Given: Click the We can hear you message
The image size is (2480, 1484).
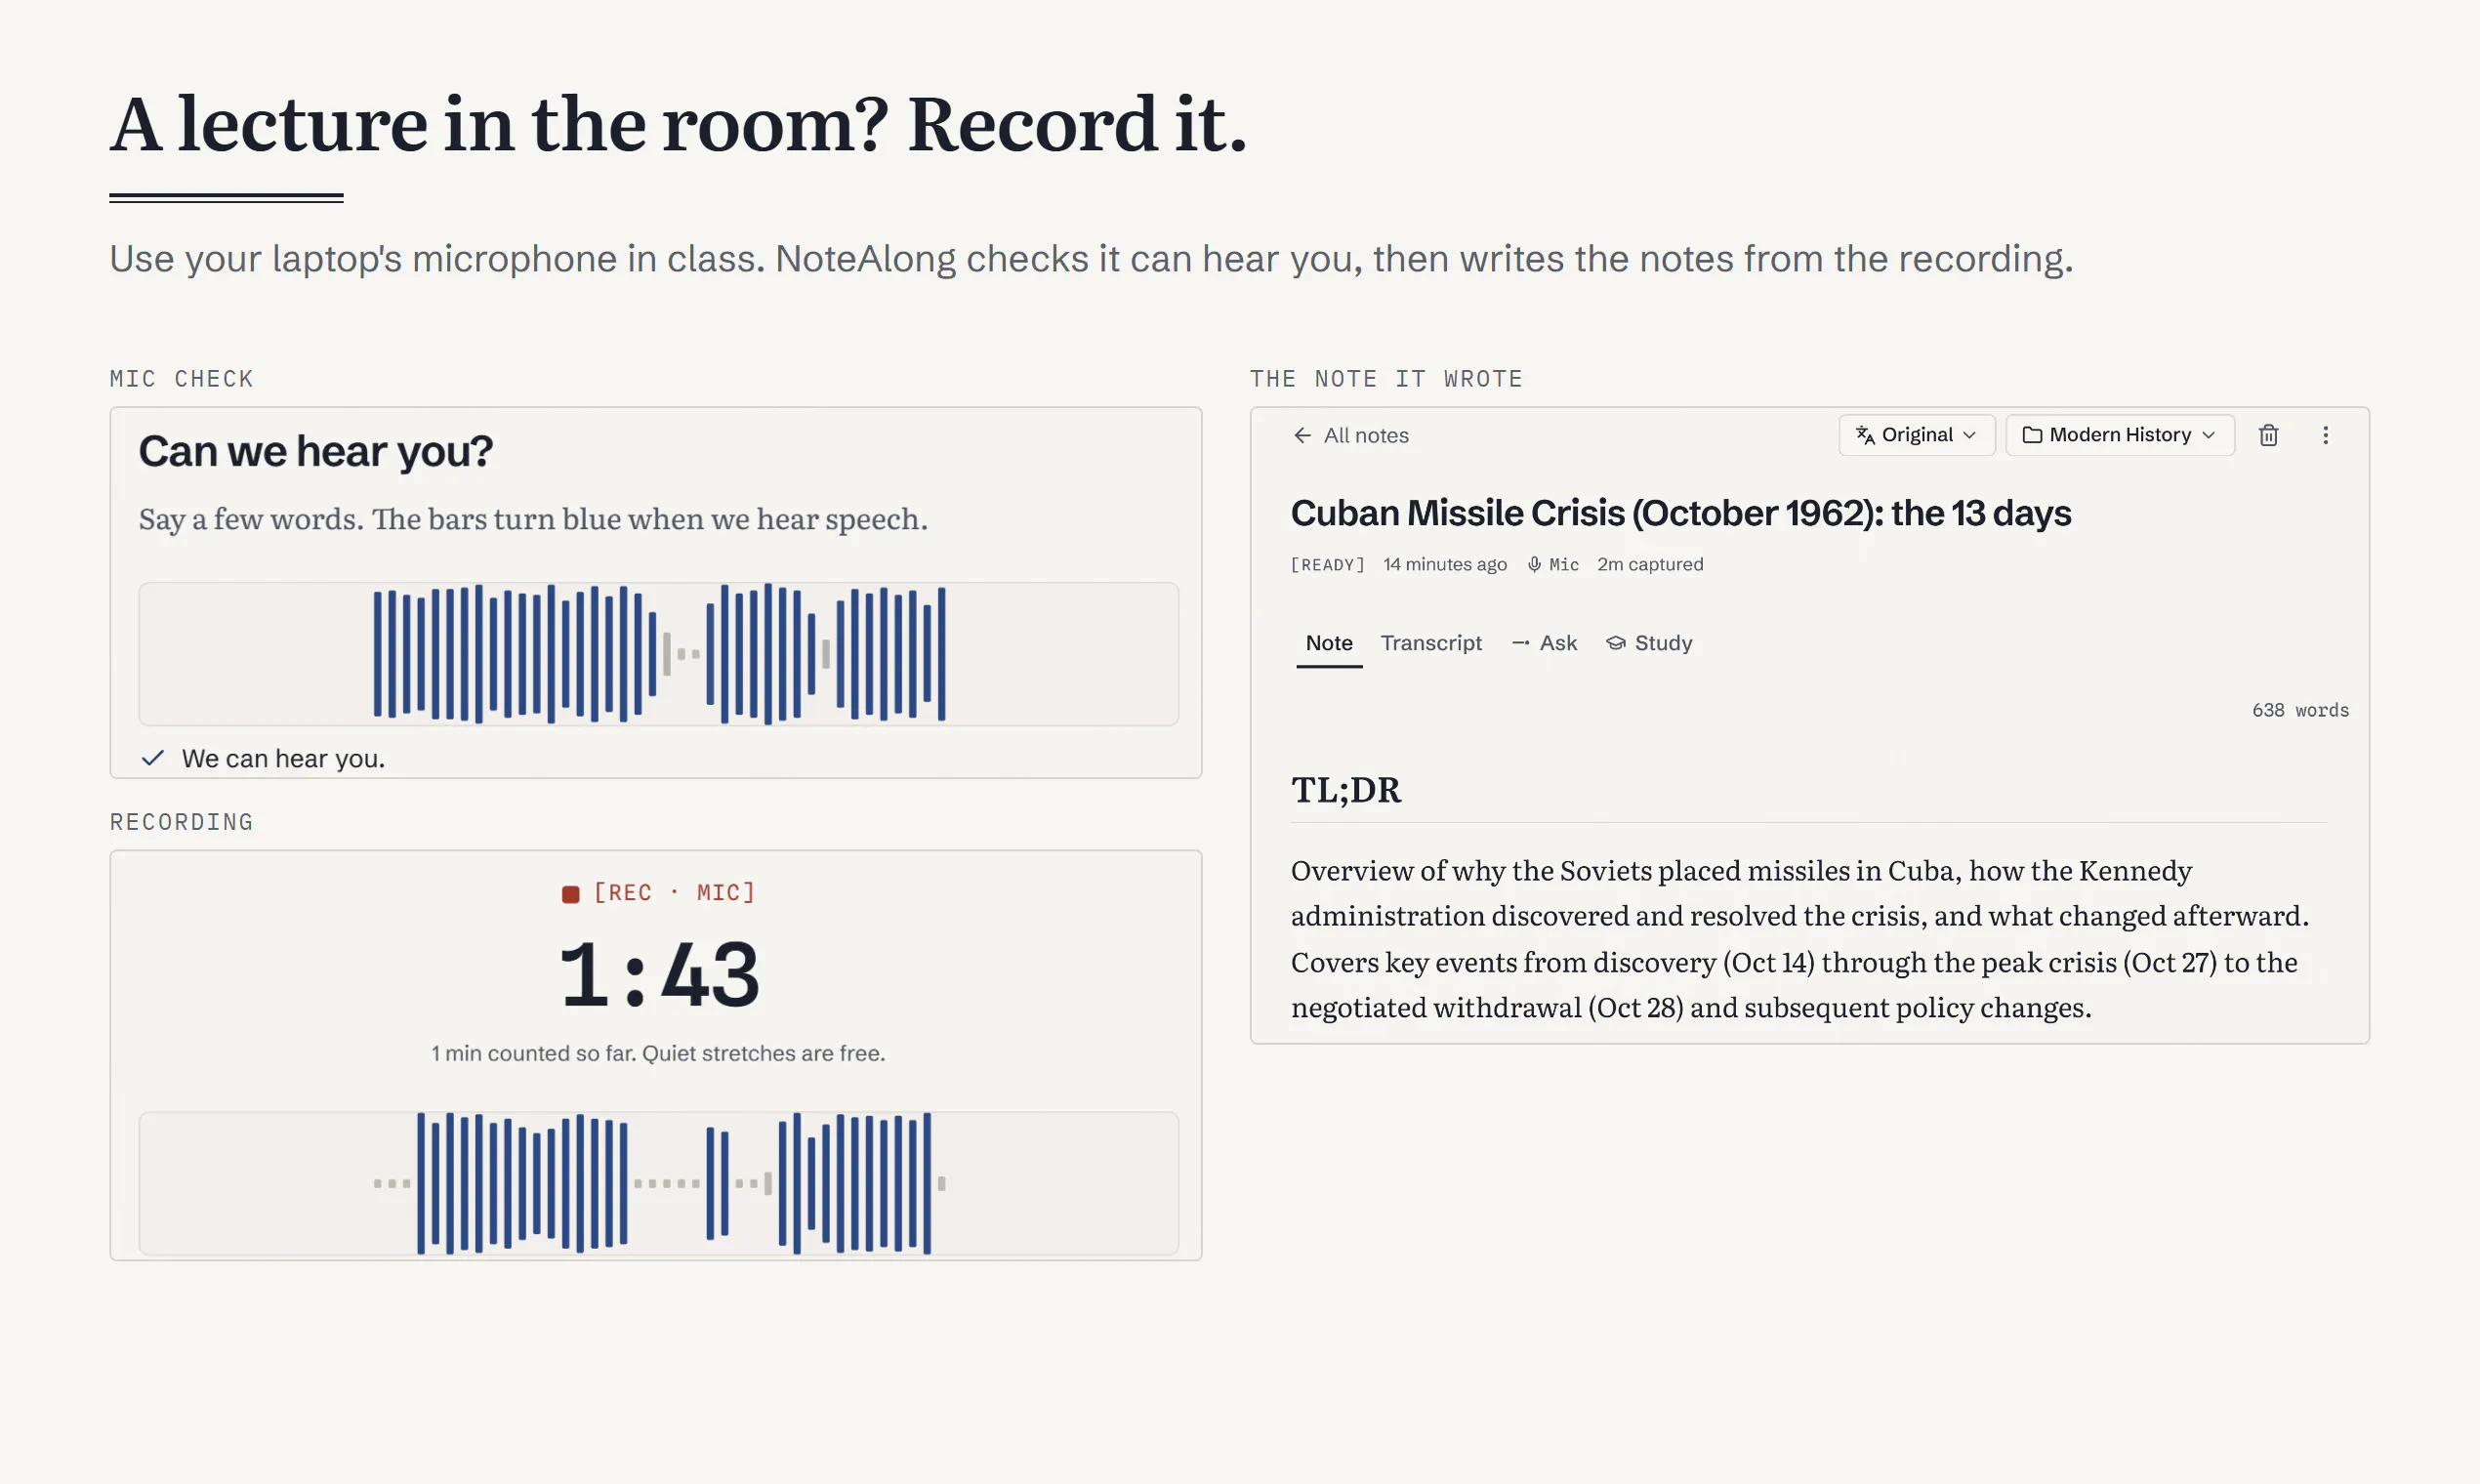Looking at the screenshot, I should 283,758.
